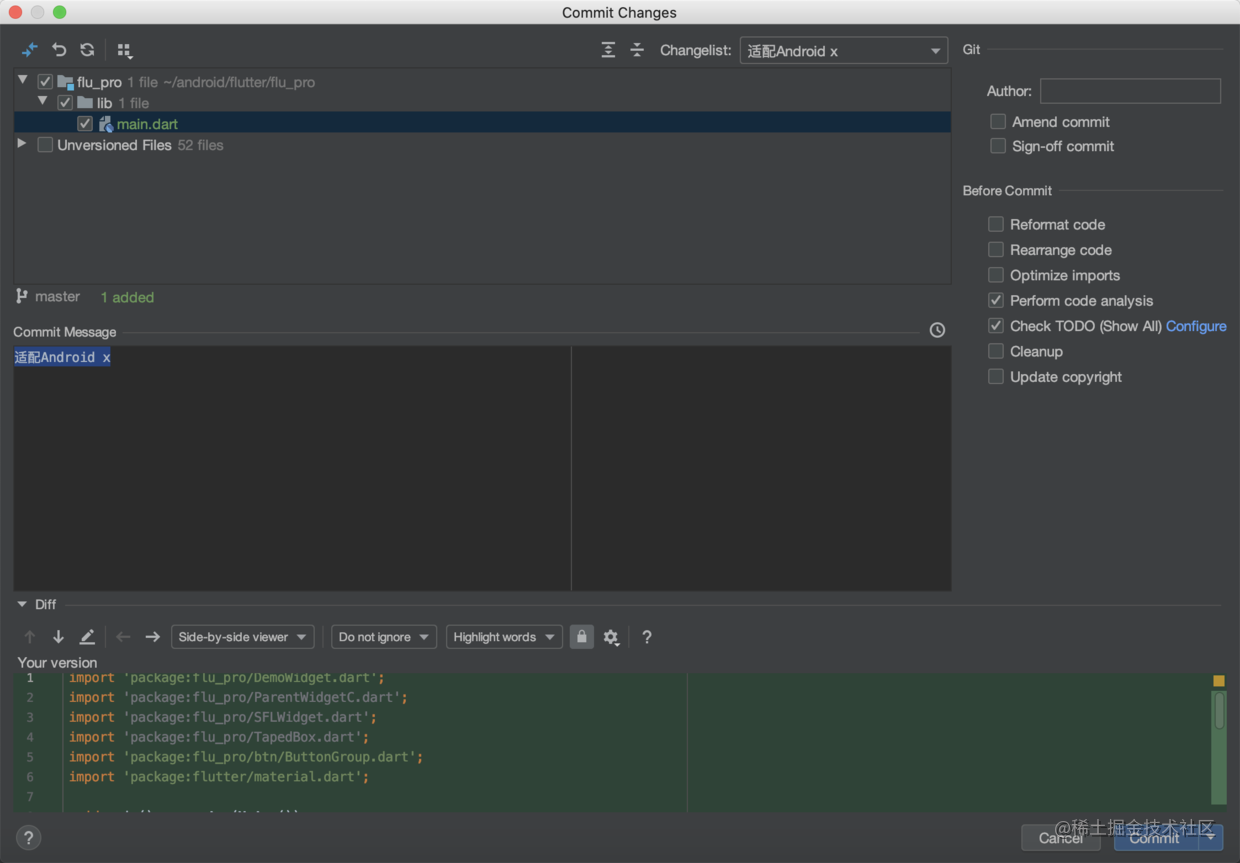The image size is (1240, 863).
Task: Open the Group By icon menu
Action: pos(124,50)
